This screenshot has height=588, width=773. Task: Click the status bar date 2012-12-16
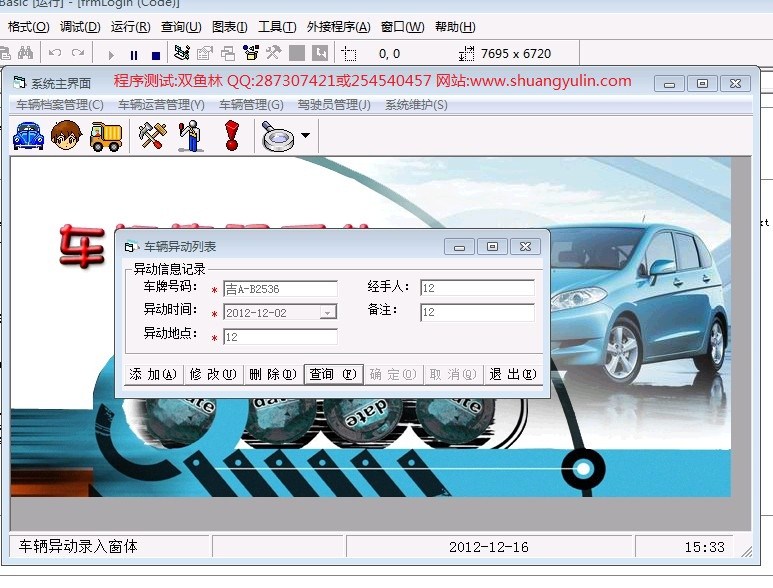(489, 547)
